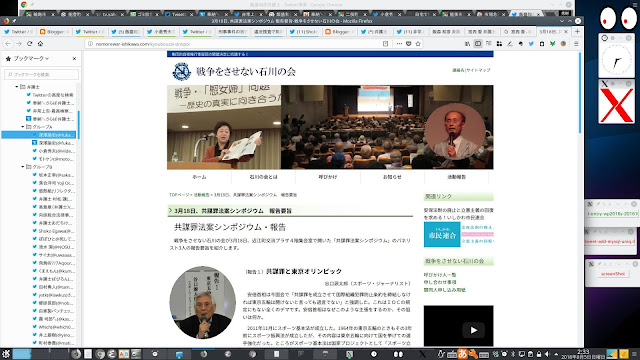Open the Library icon in Firefox toolbar
This screenshot has width=640, height=360.
467,44
